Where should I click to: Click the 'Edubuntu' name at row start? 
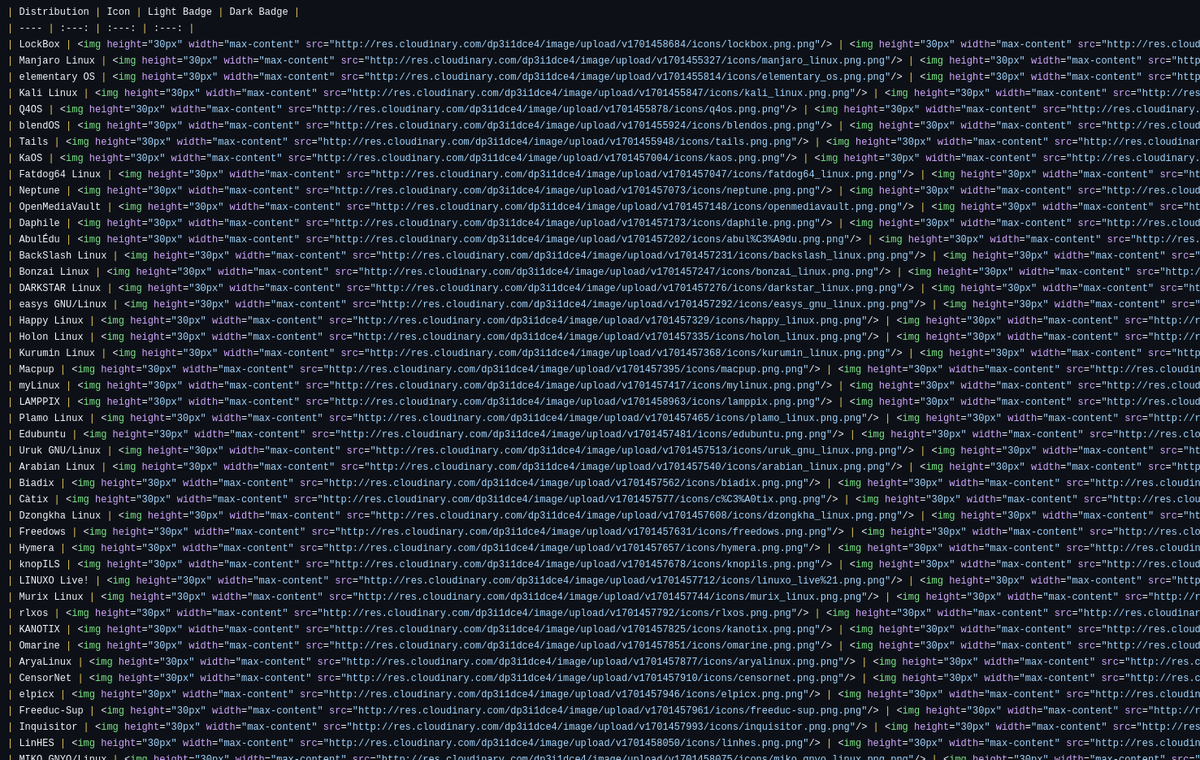pos(42,434)
